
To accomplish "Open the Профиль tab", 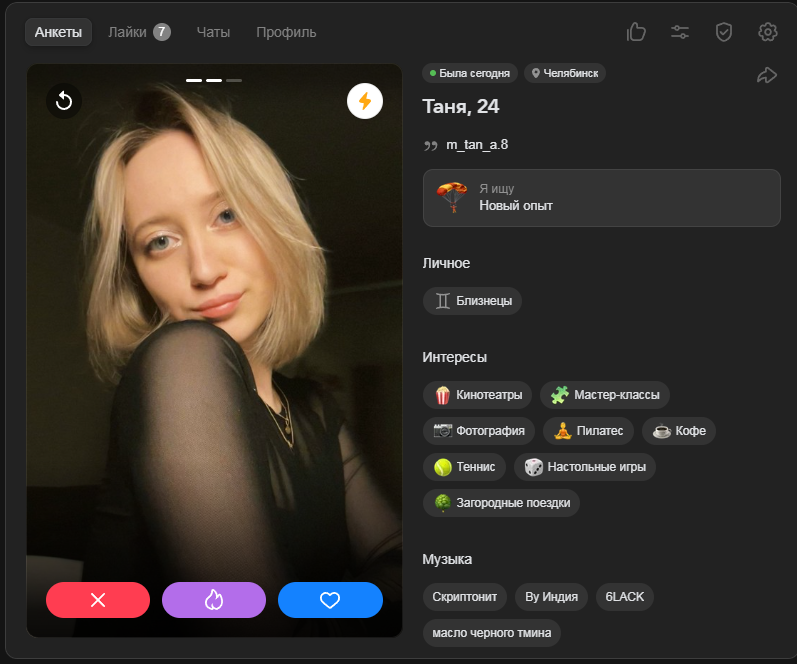I will pos(286,32).
